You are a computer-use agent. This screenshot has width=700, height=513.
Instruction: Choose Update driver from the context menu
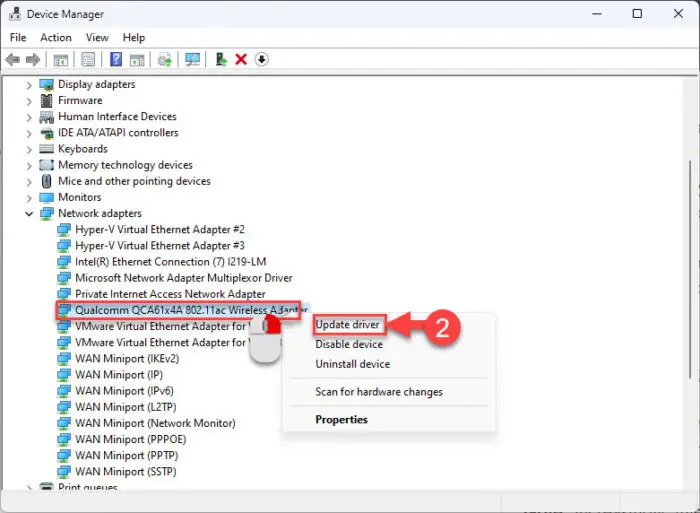click(347, 325)
